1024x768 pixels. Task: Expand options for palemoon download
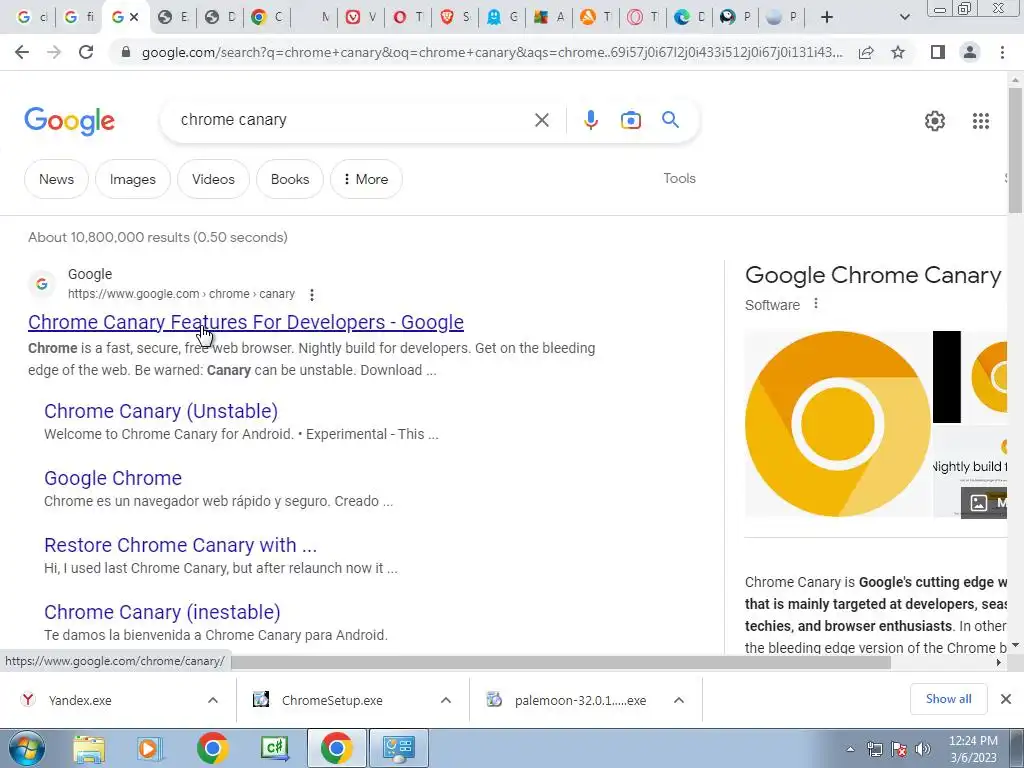click(x=679, y=700)
